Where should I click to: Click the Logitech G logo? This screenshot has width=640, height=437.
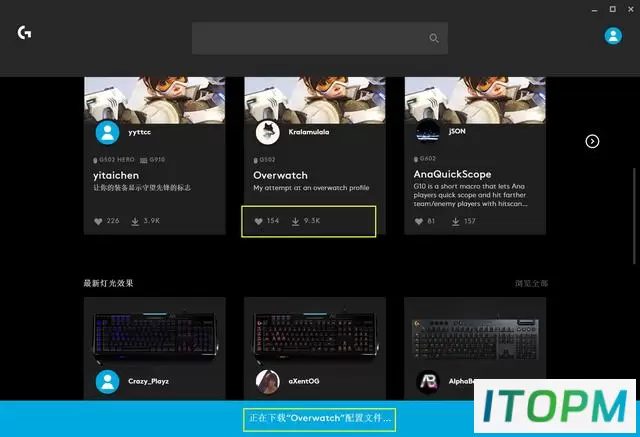(24, 33)
